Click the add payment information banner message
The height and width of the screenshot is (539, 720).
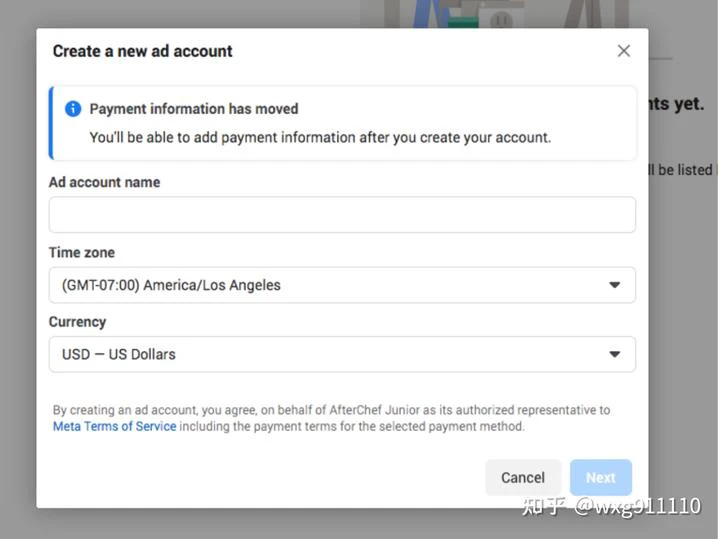pyautogui.click(x=320, y=137)
